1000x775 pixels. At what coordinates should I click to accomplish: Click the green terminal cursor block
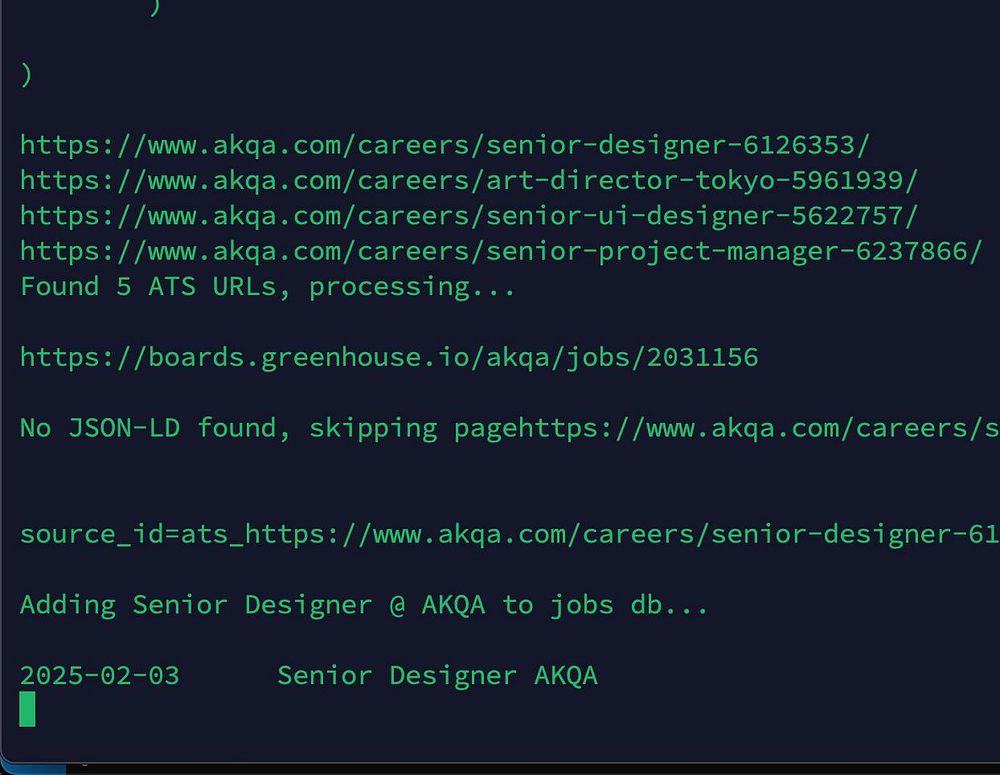pyautogui.click(x=27, y=708)
